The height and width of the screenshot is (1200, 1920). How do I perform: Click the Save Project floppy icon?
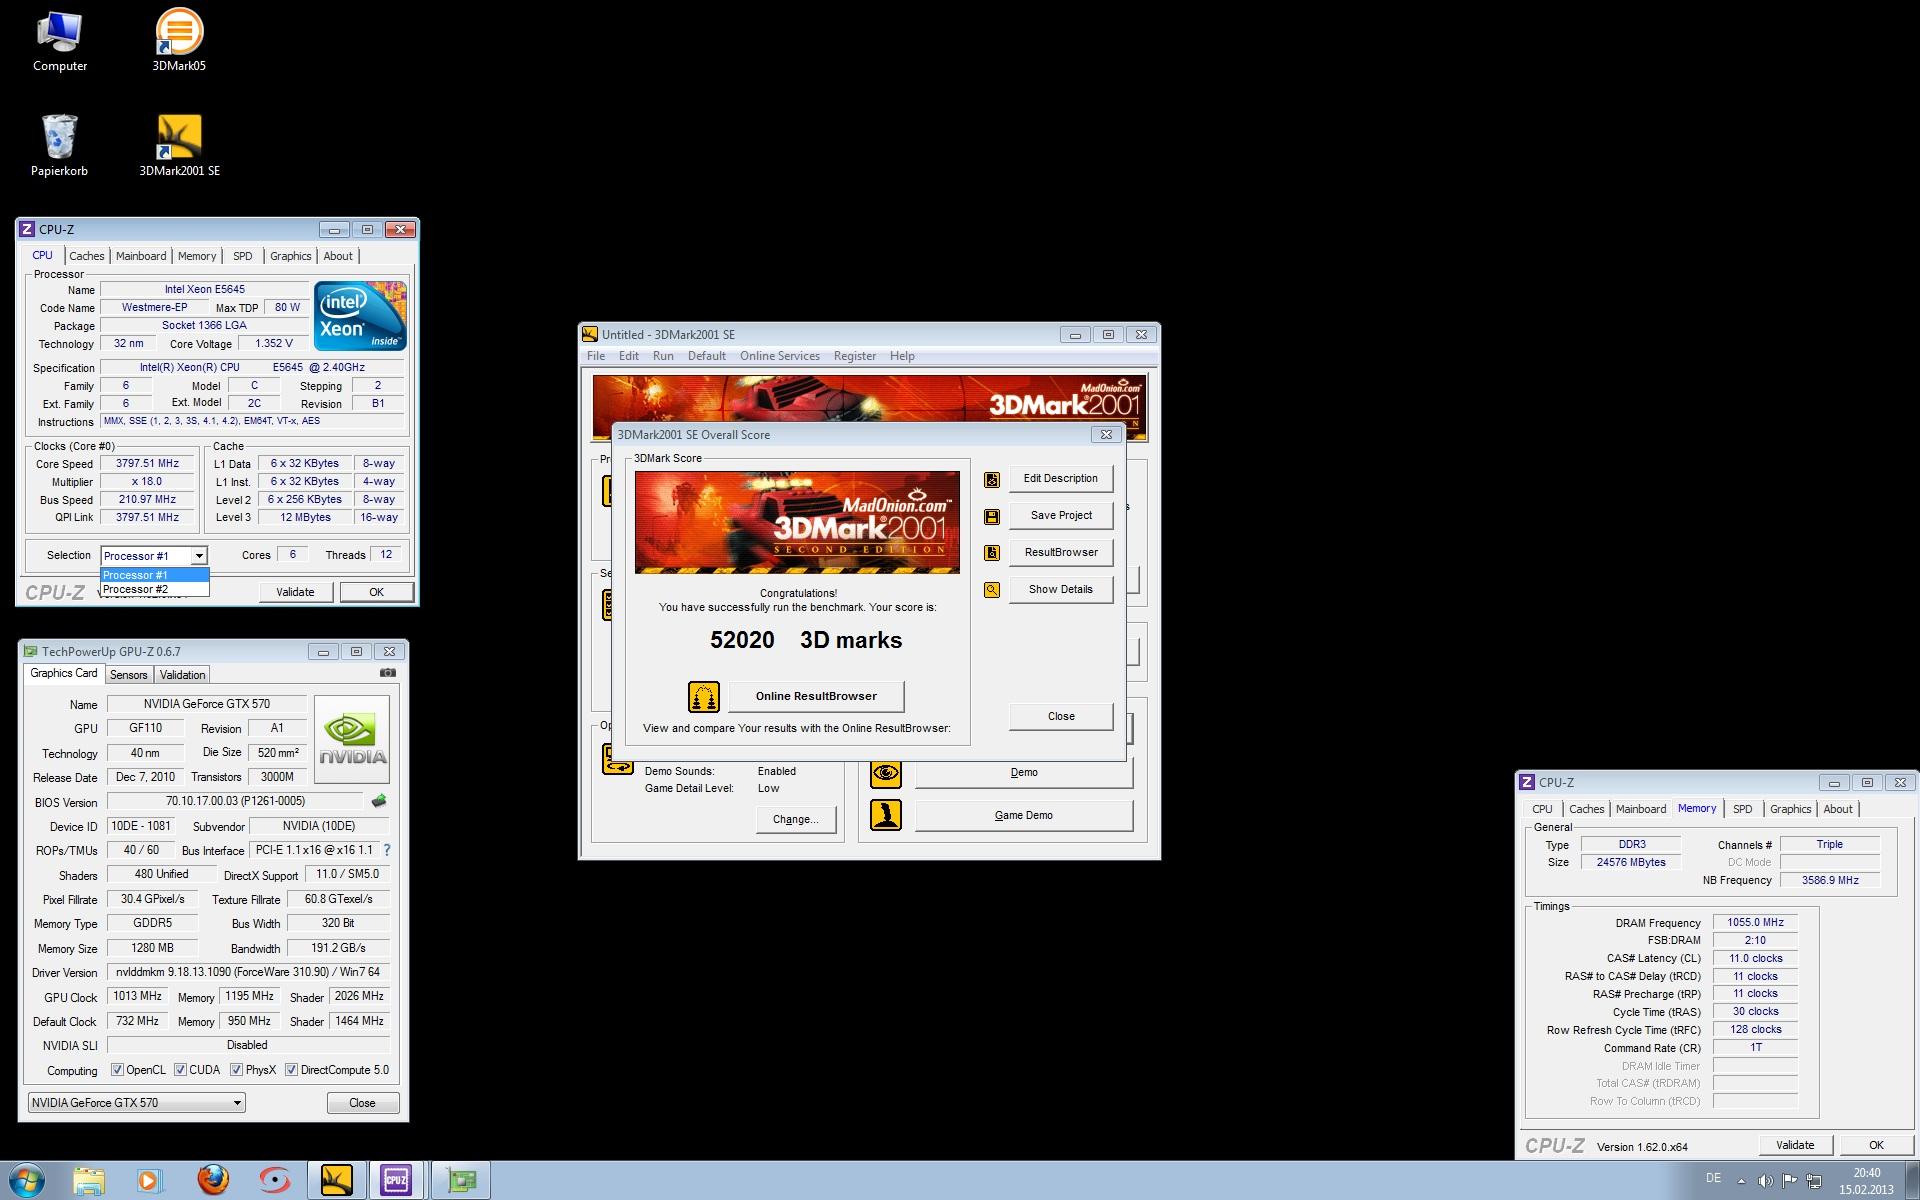click(992, 516)
